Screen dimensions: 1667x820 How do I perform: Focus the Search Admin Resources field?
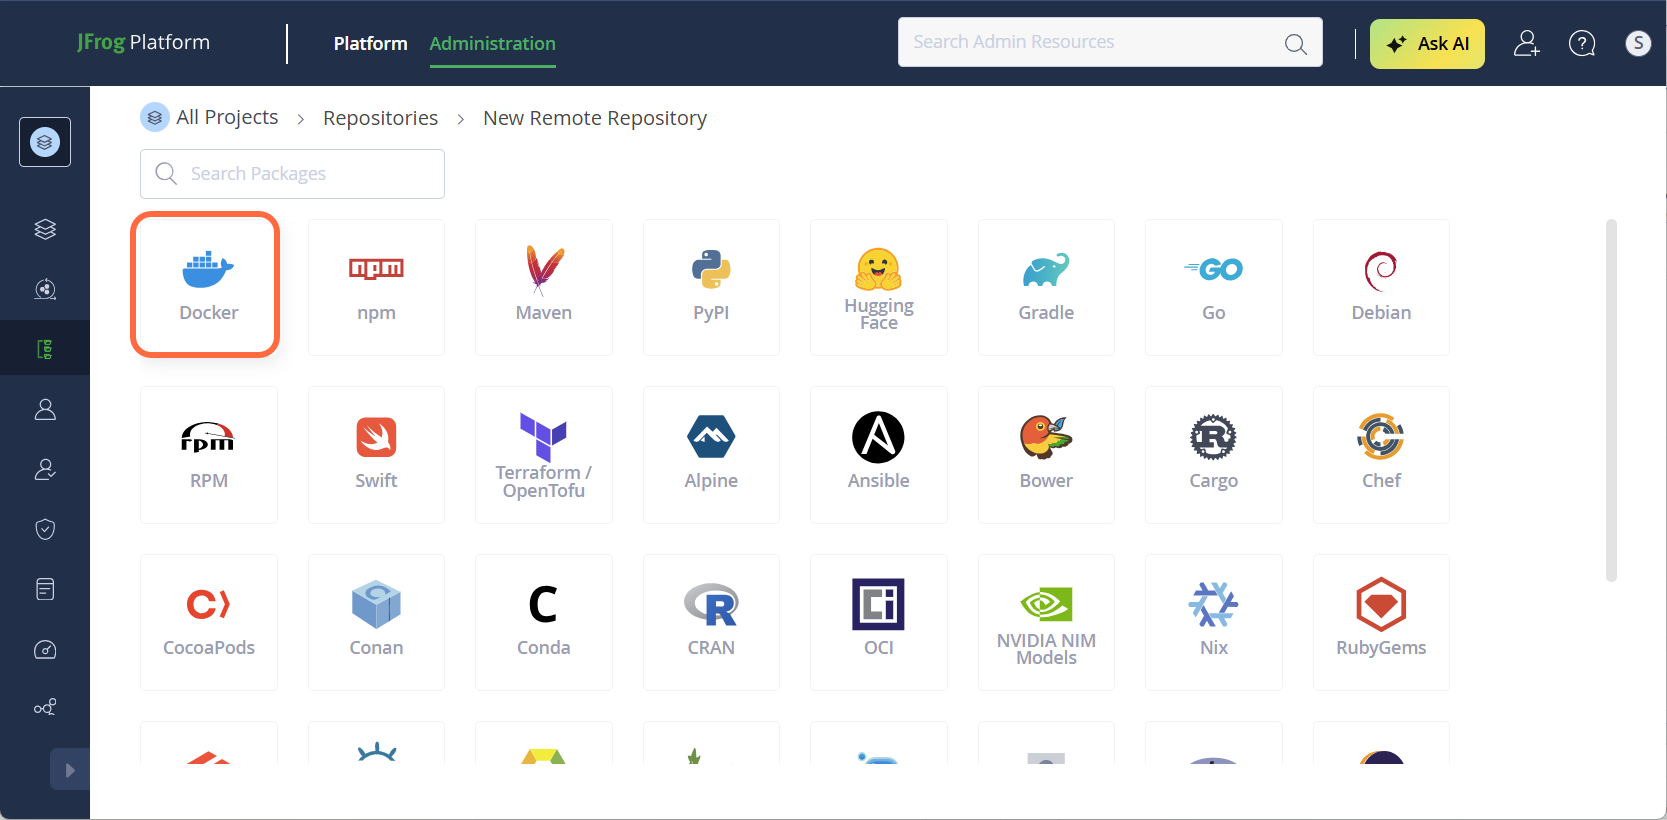click(1110, 42)
